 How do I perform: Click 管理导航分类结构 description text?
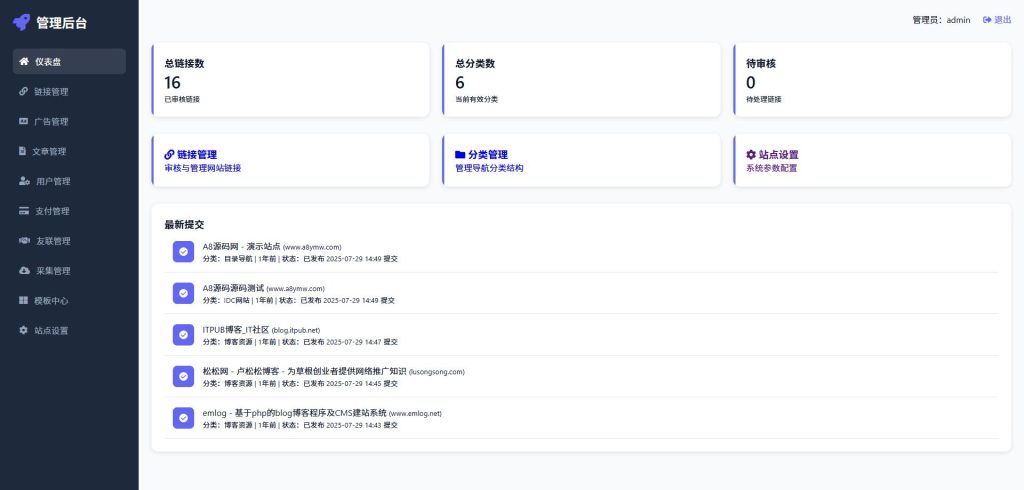click(489, 168)
